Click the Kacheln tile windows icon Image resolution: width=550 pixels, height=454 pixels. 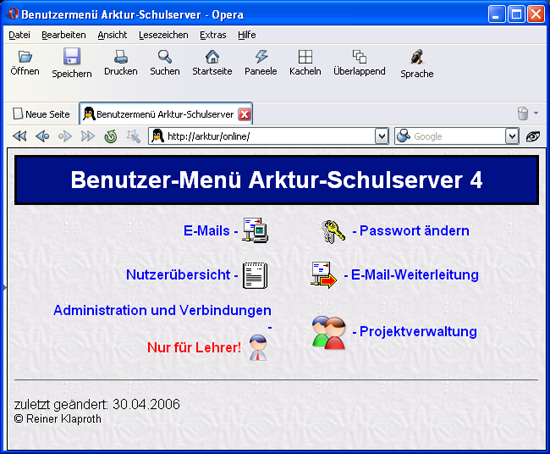pos(305,56)
